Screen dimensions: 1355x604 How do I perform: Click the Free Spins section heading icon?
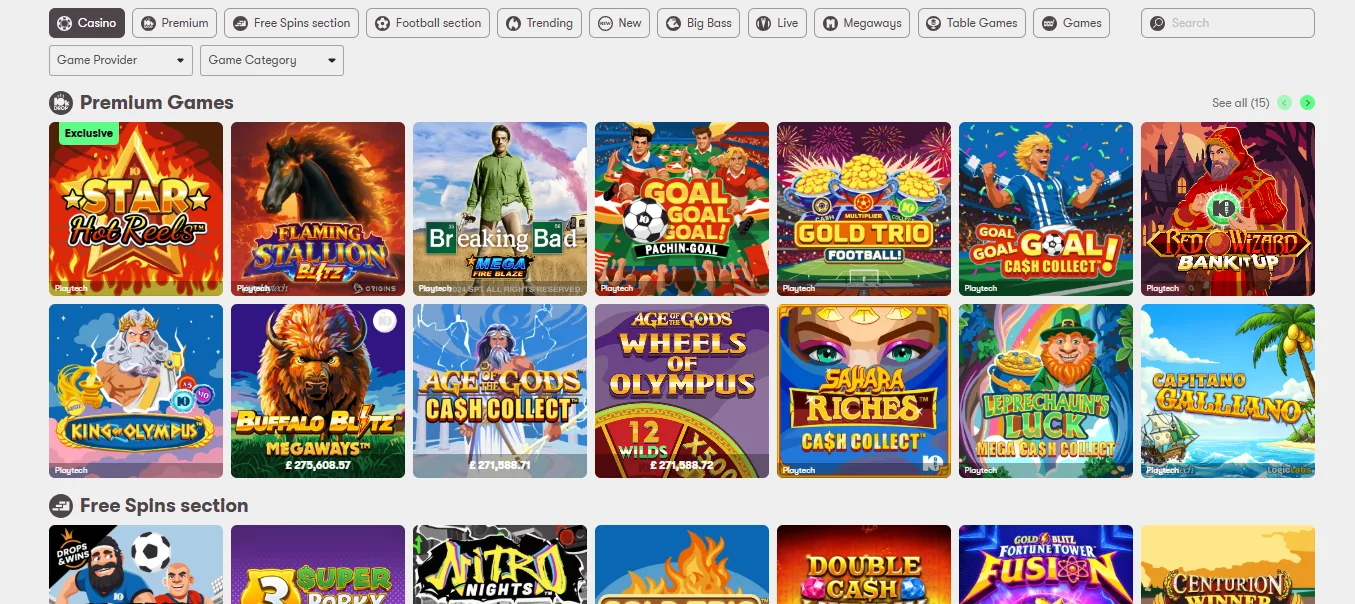pos(61,505)
